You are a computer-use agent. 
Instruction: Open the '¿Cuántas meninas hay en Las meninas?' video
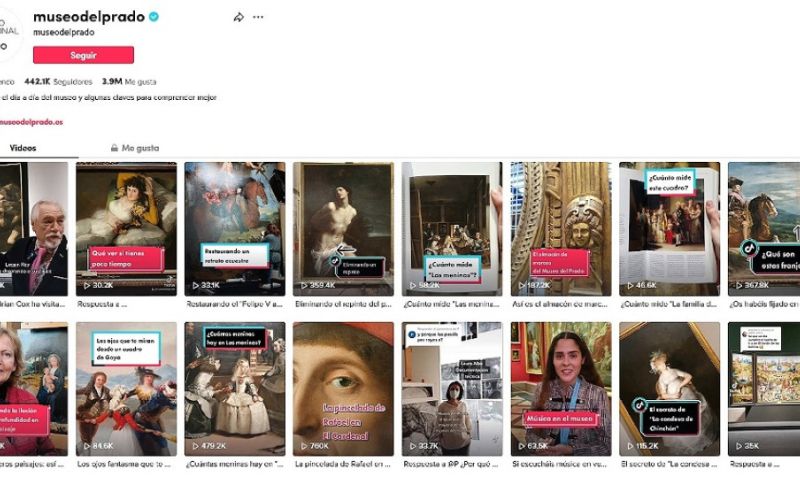[235, 389]
